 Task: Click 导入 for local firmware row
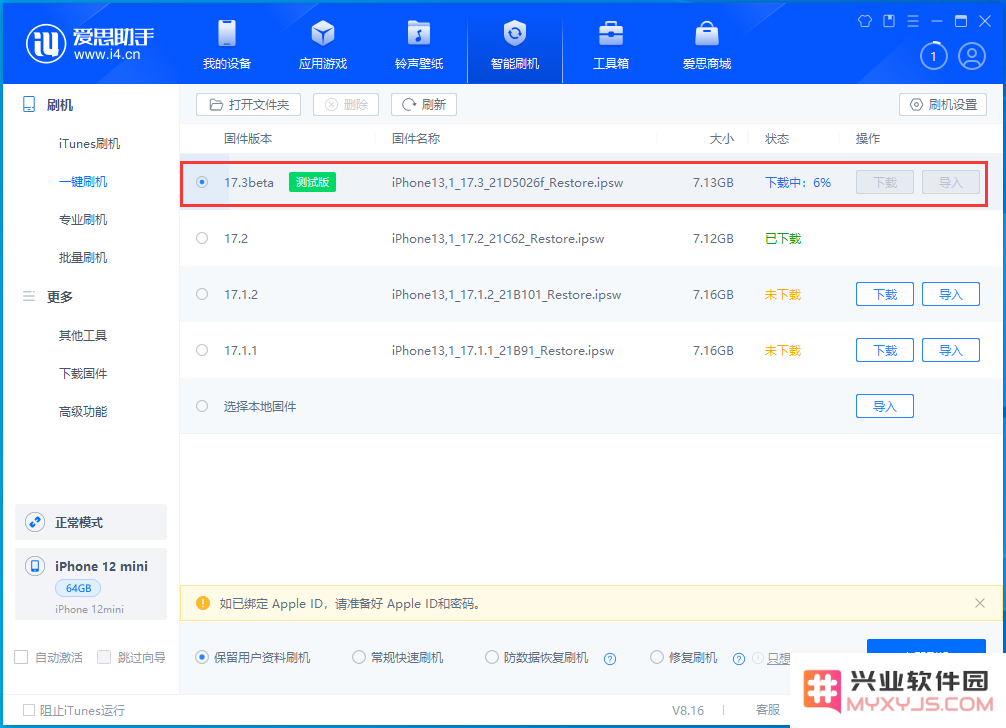click(x=885, y=406)
